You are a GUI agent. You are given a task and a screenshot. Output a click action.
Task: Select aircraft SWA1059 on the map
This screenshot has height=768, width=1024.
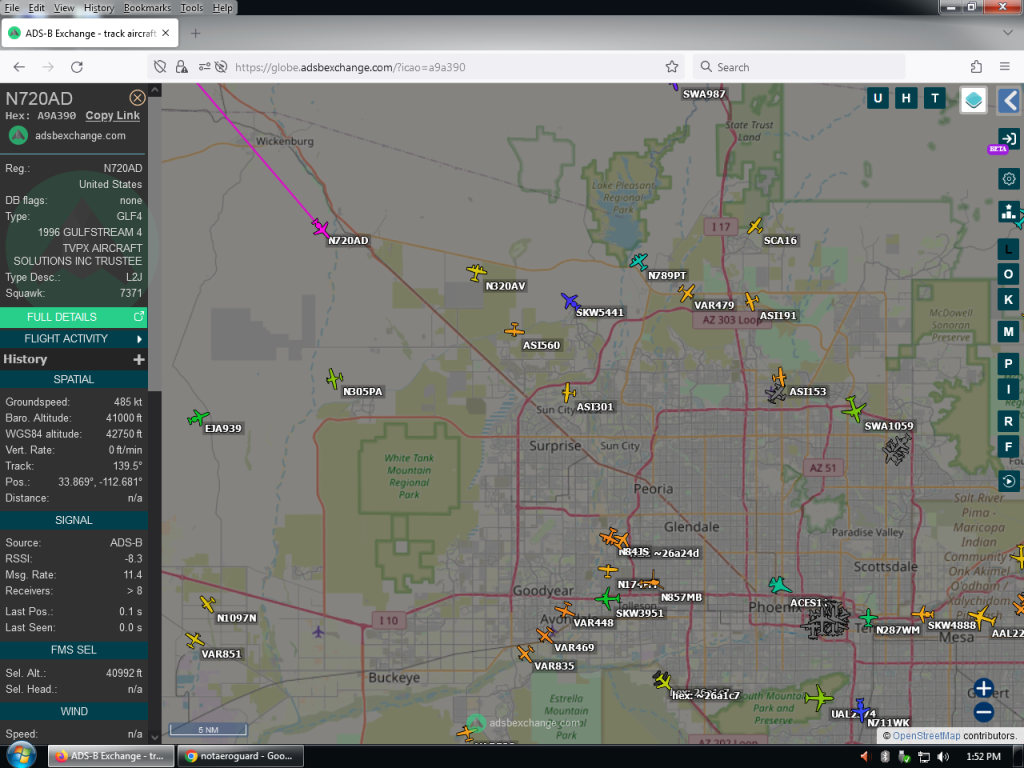tap(853, 409)
